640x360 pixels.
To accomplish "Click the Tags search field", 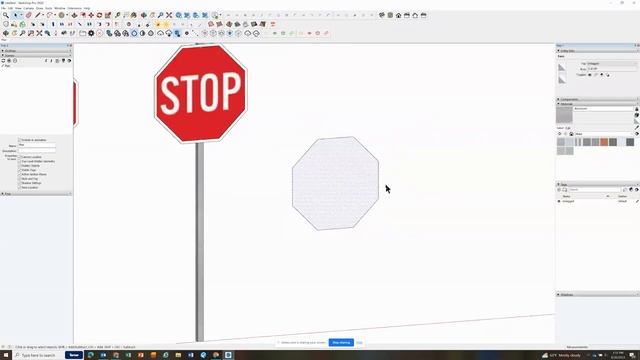I will pyautogui.click(x=595, y=189).
